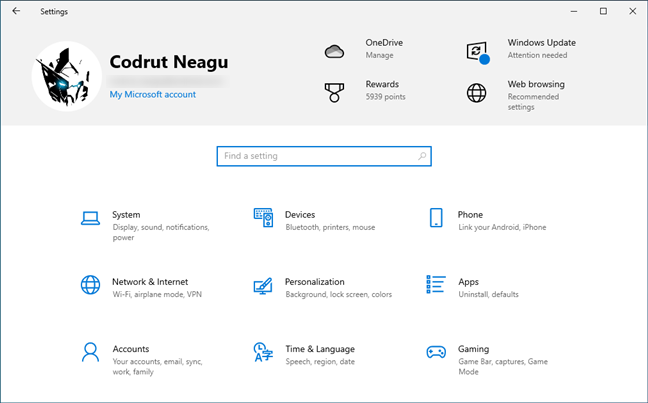This screenshot has height=403, width=648.
Task: Open OneDrive Manage label
Action: pos(379,55)
